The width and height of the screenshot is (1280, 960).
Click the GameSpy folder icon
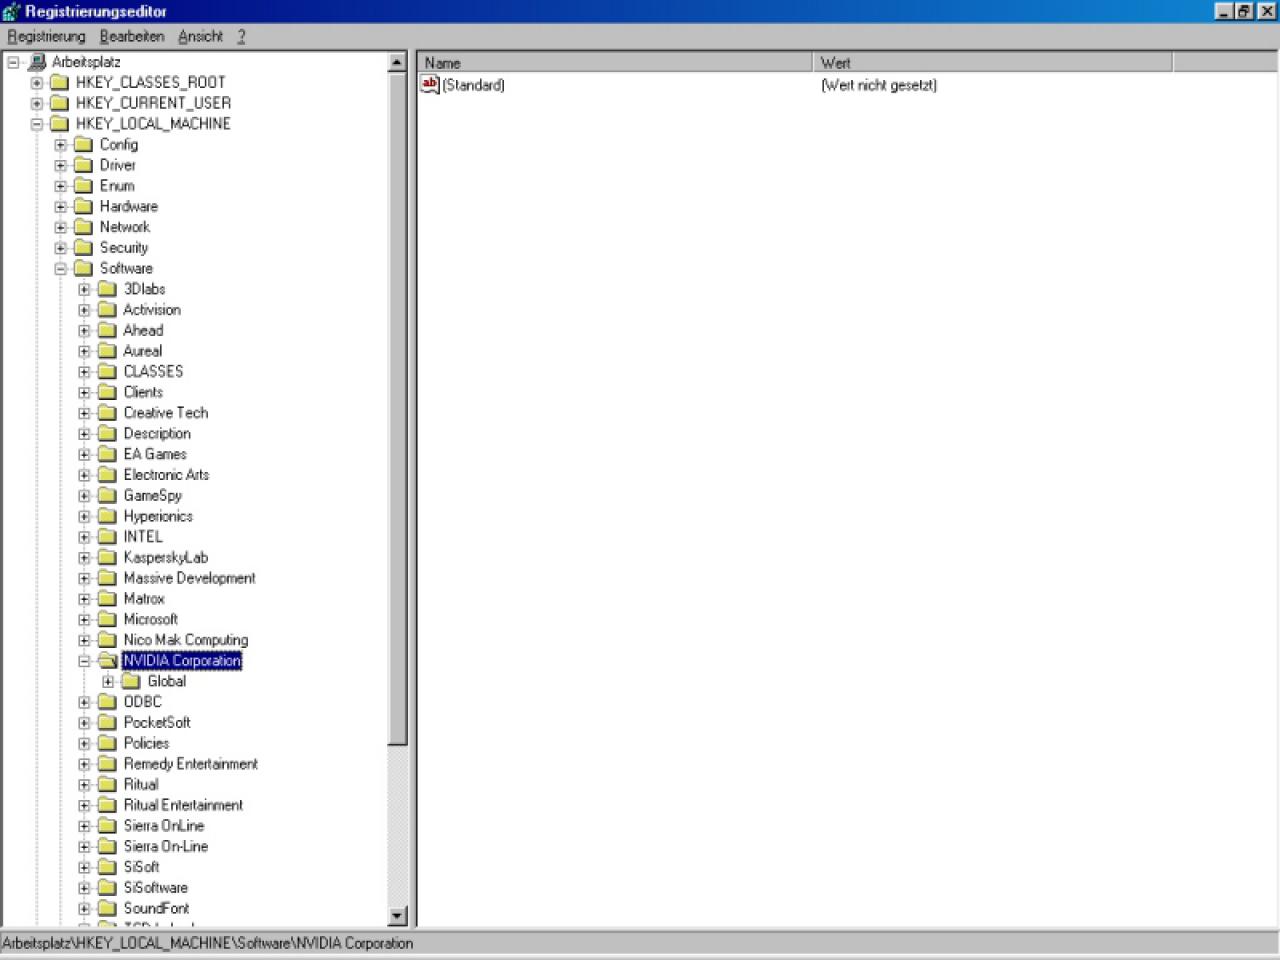tap(108, 495)
